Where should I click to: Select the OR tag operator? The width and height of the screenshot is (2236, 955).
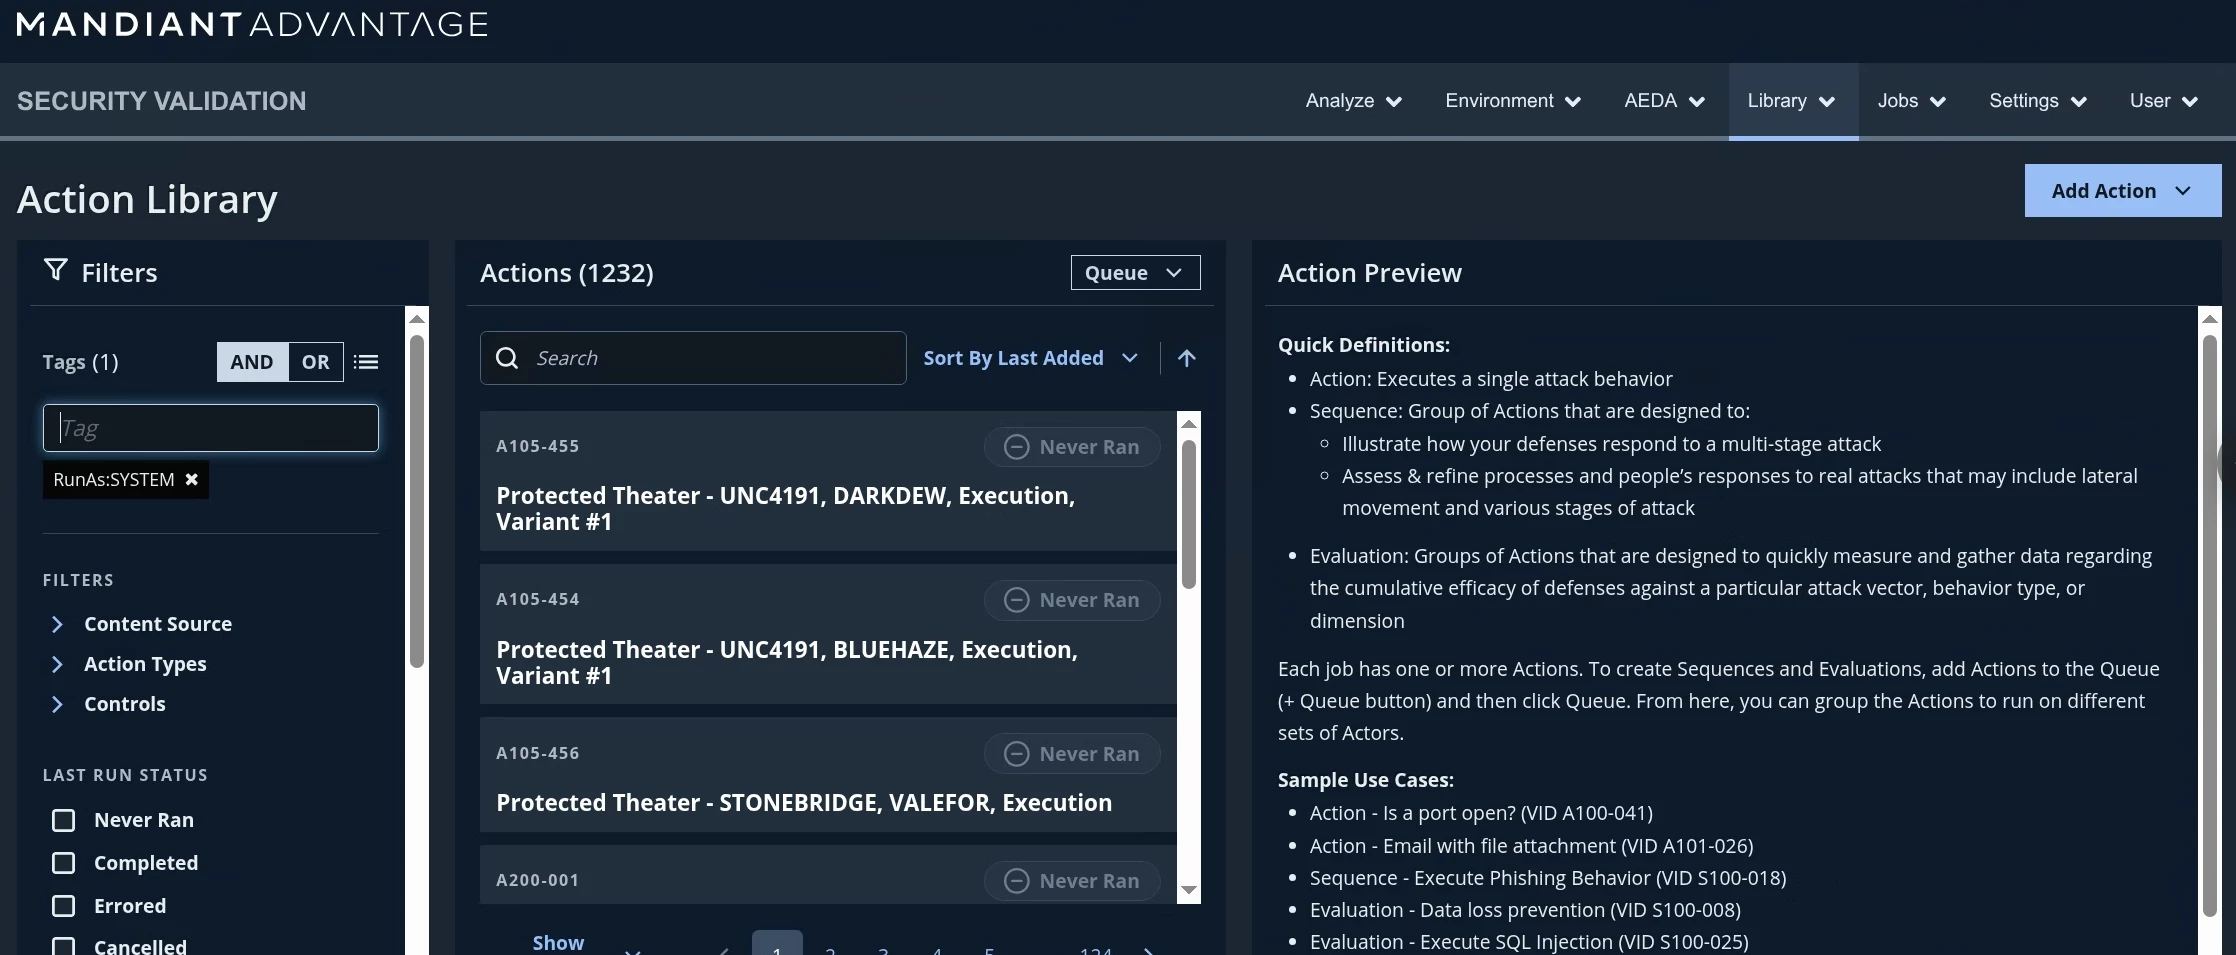[316, 362]
